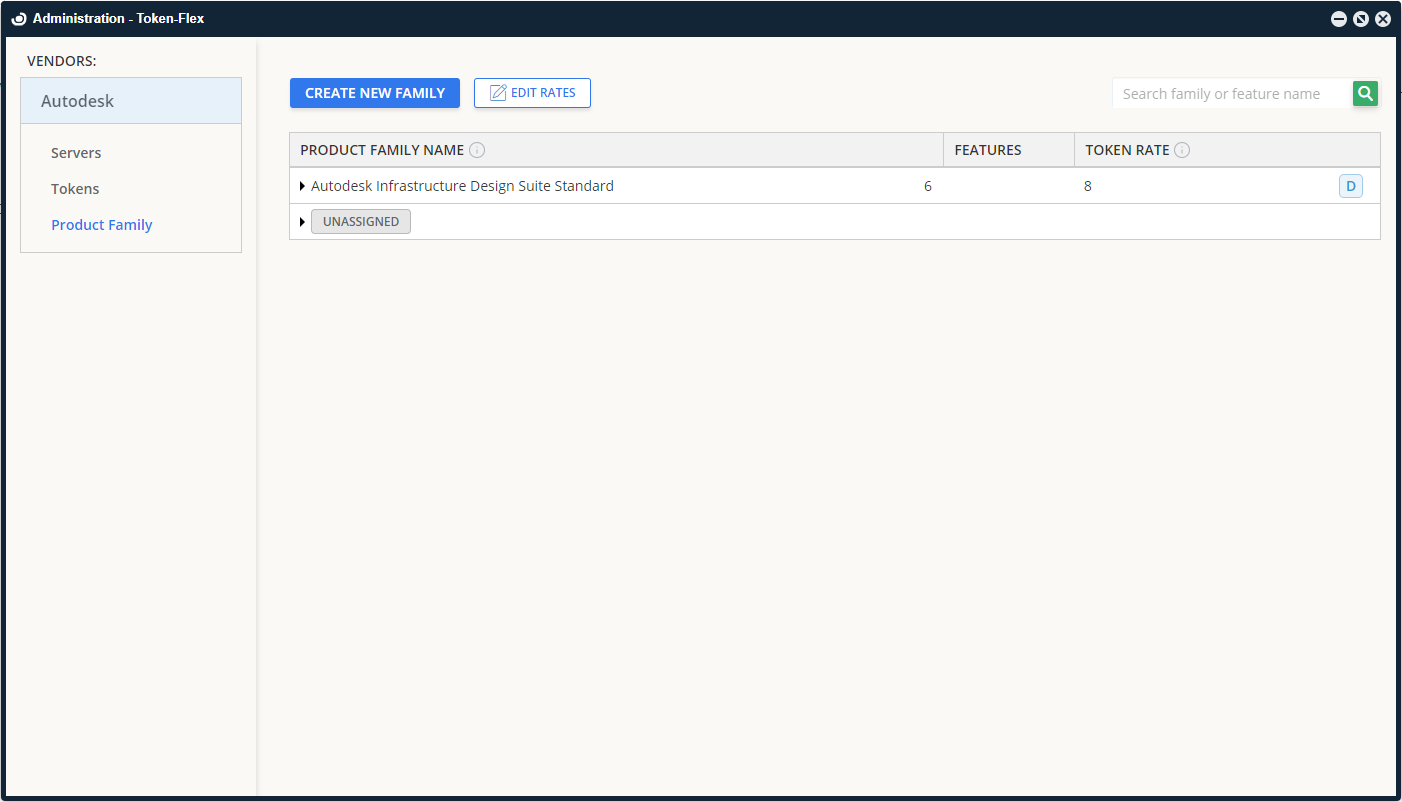1402x802 pixels.
Task: Expand the Autodesk Infrastructure Design Suite Standard row
Action: click(303, 186)
